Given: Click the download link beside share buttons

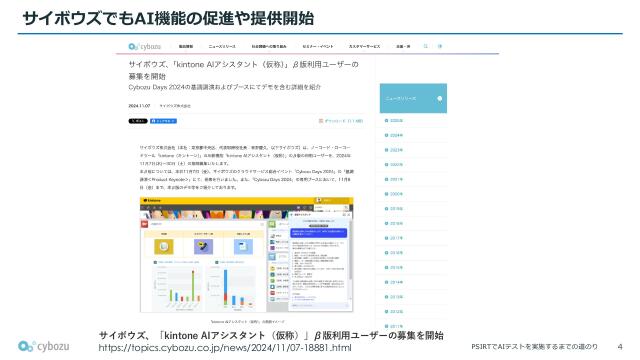Looking at the screenshot, I should [x=341, y=121].
